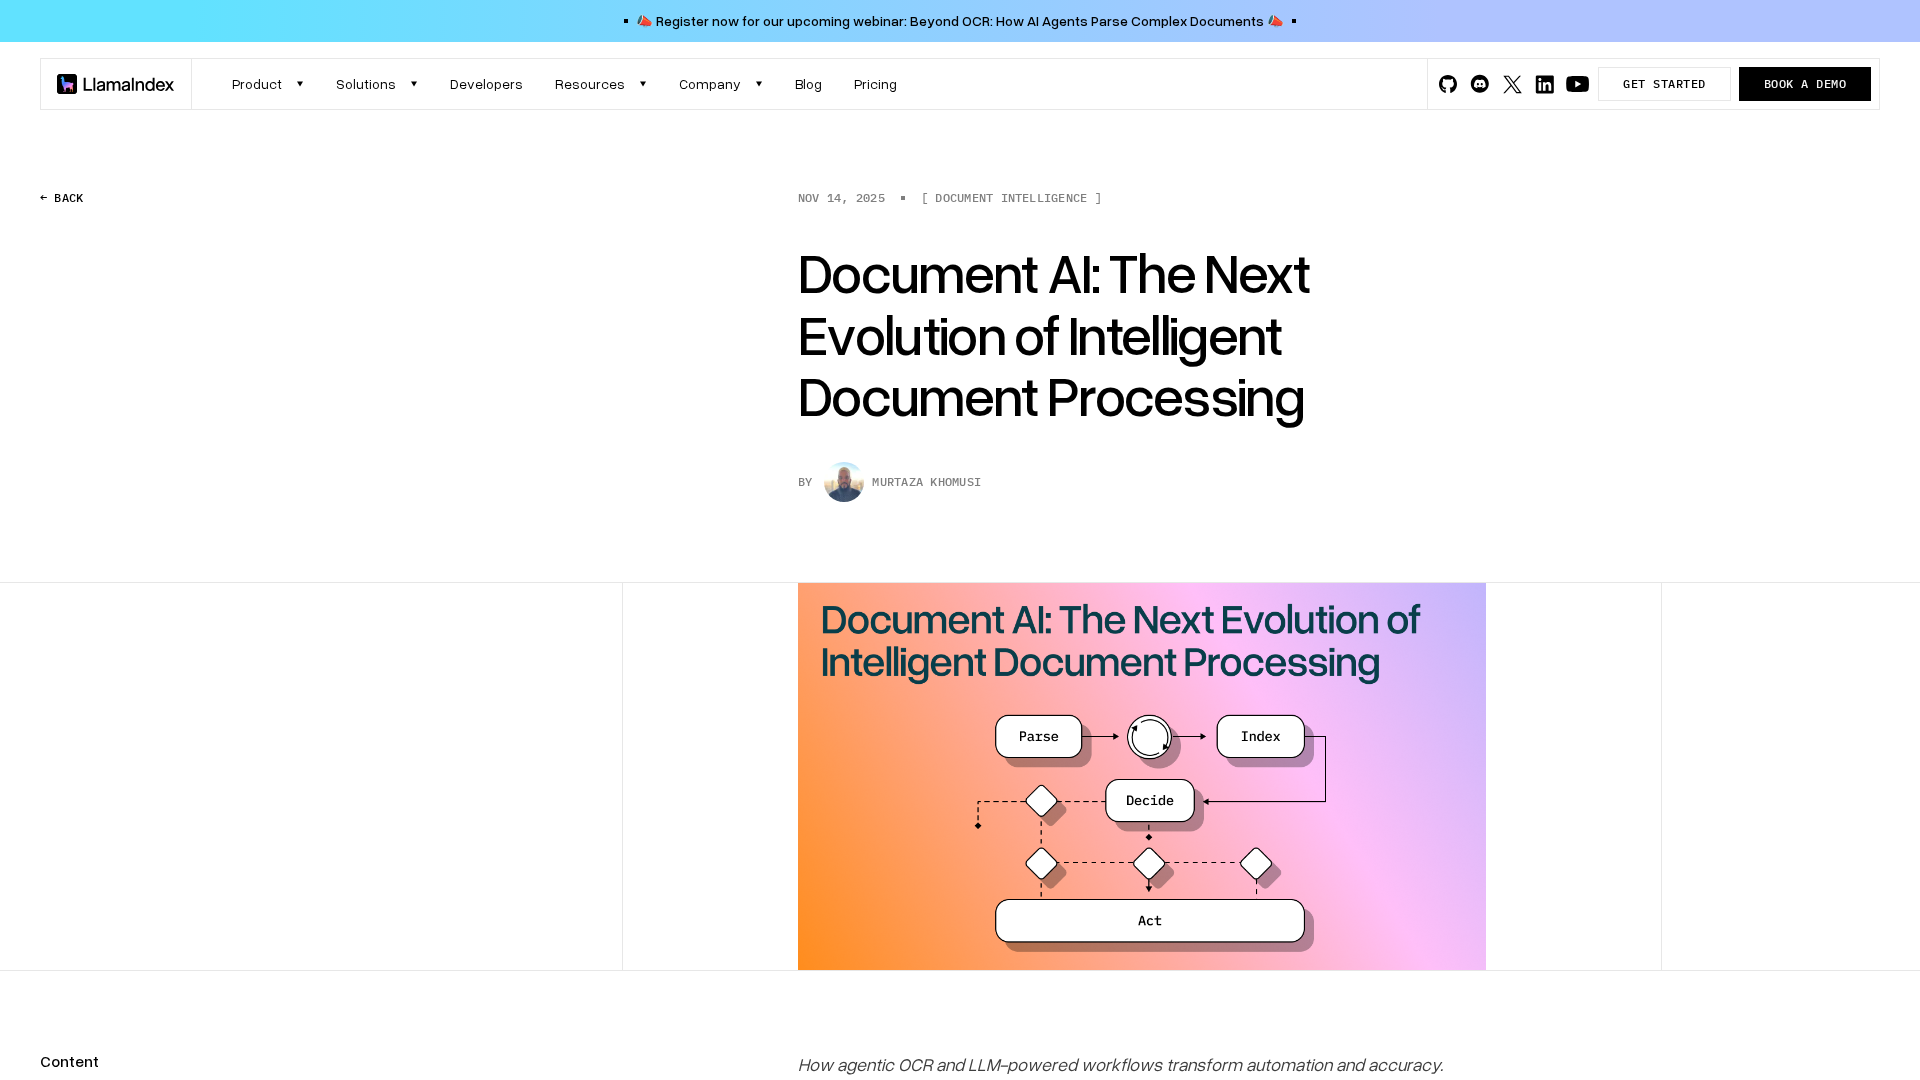
Task: Go to the Blog page
Action: point(808,84)
